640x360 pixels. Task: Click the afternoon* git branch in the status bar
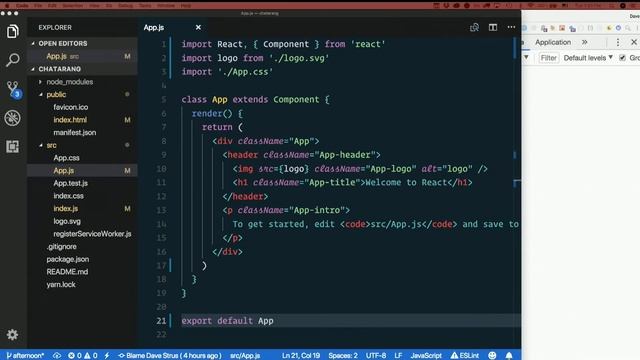pyautogui.click(x=25, y=356)
